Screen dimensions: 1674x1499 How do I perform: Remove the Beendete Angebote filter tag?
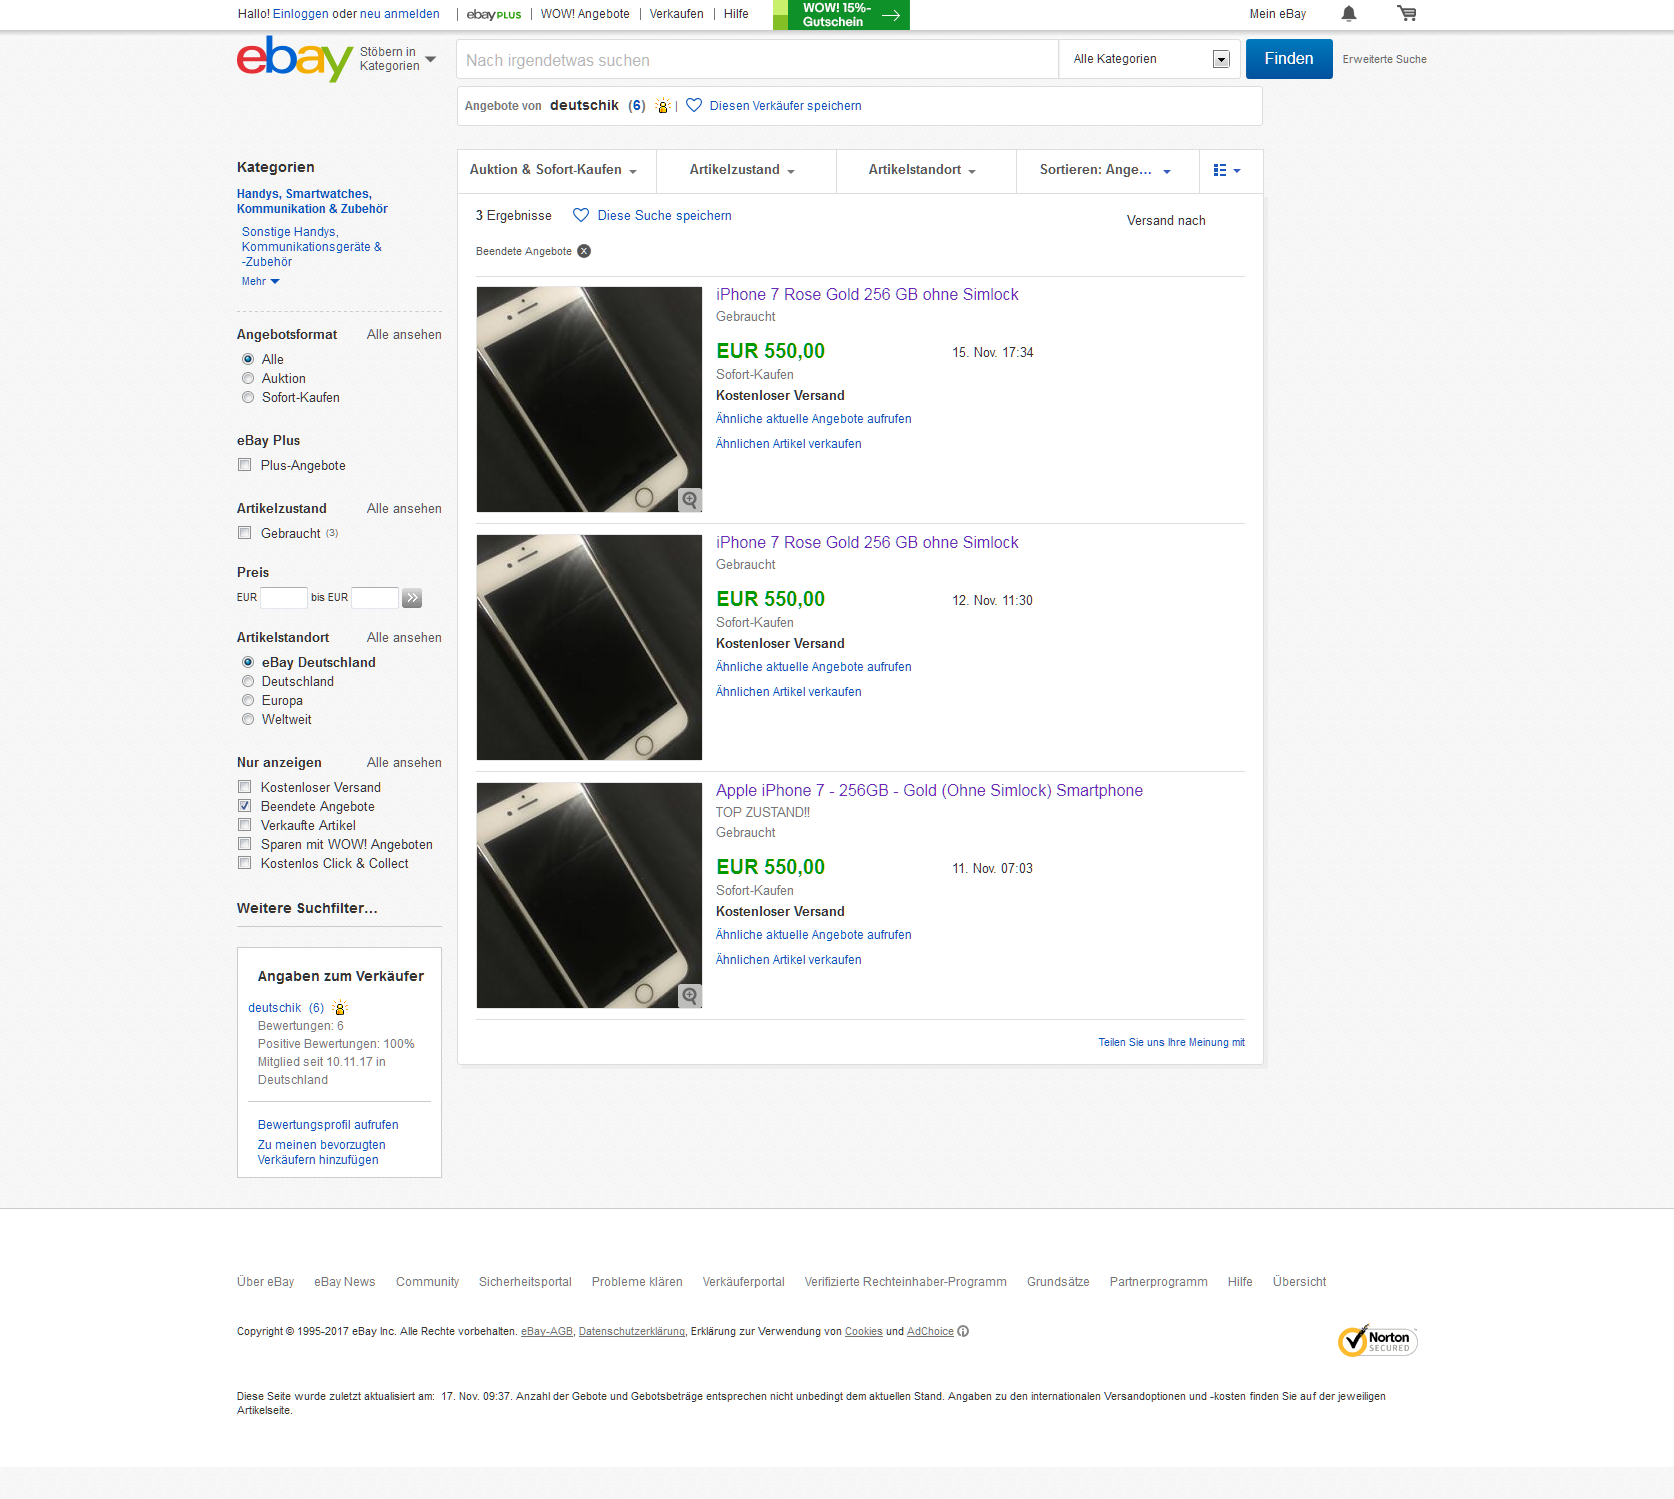coord(584,251)
